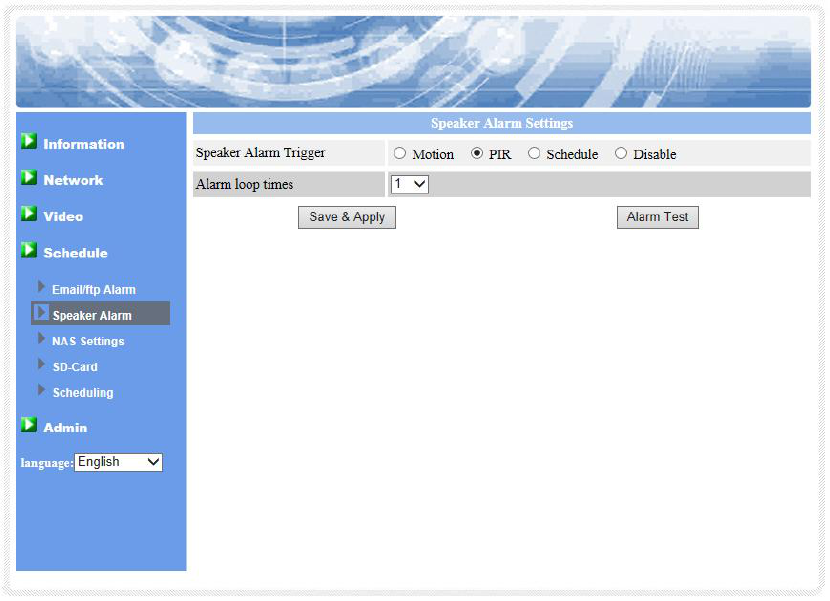Open the NAS Settings page

88,342
